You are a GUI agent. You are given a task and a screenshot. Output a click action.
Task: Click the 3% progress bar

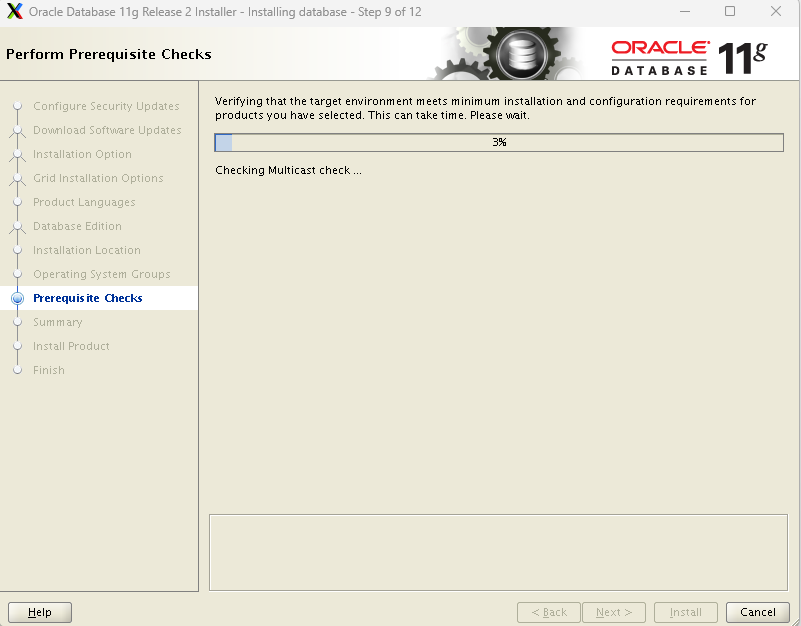click(499, 142)
